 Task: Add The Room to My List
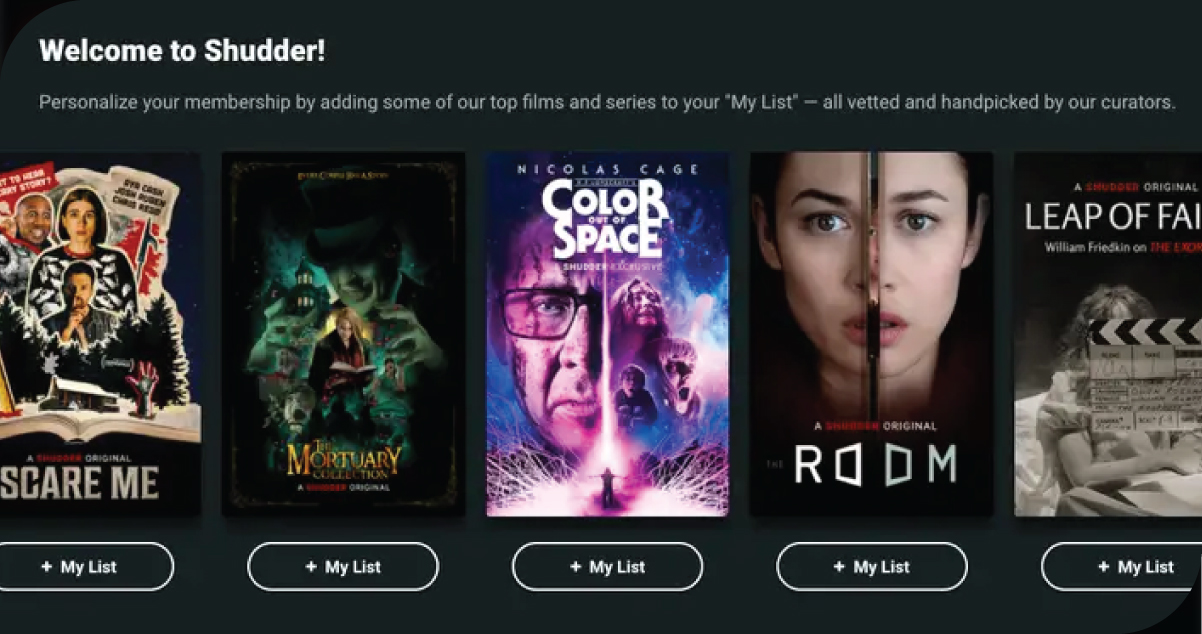coord(872,567)
